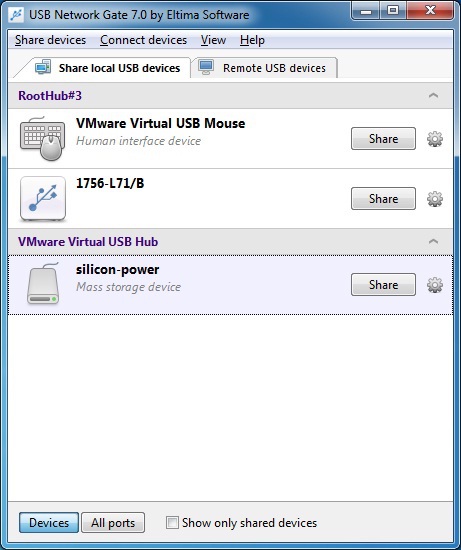Select the All ports view button
Screen dimensions: 461x550
[113, 523]
